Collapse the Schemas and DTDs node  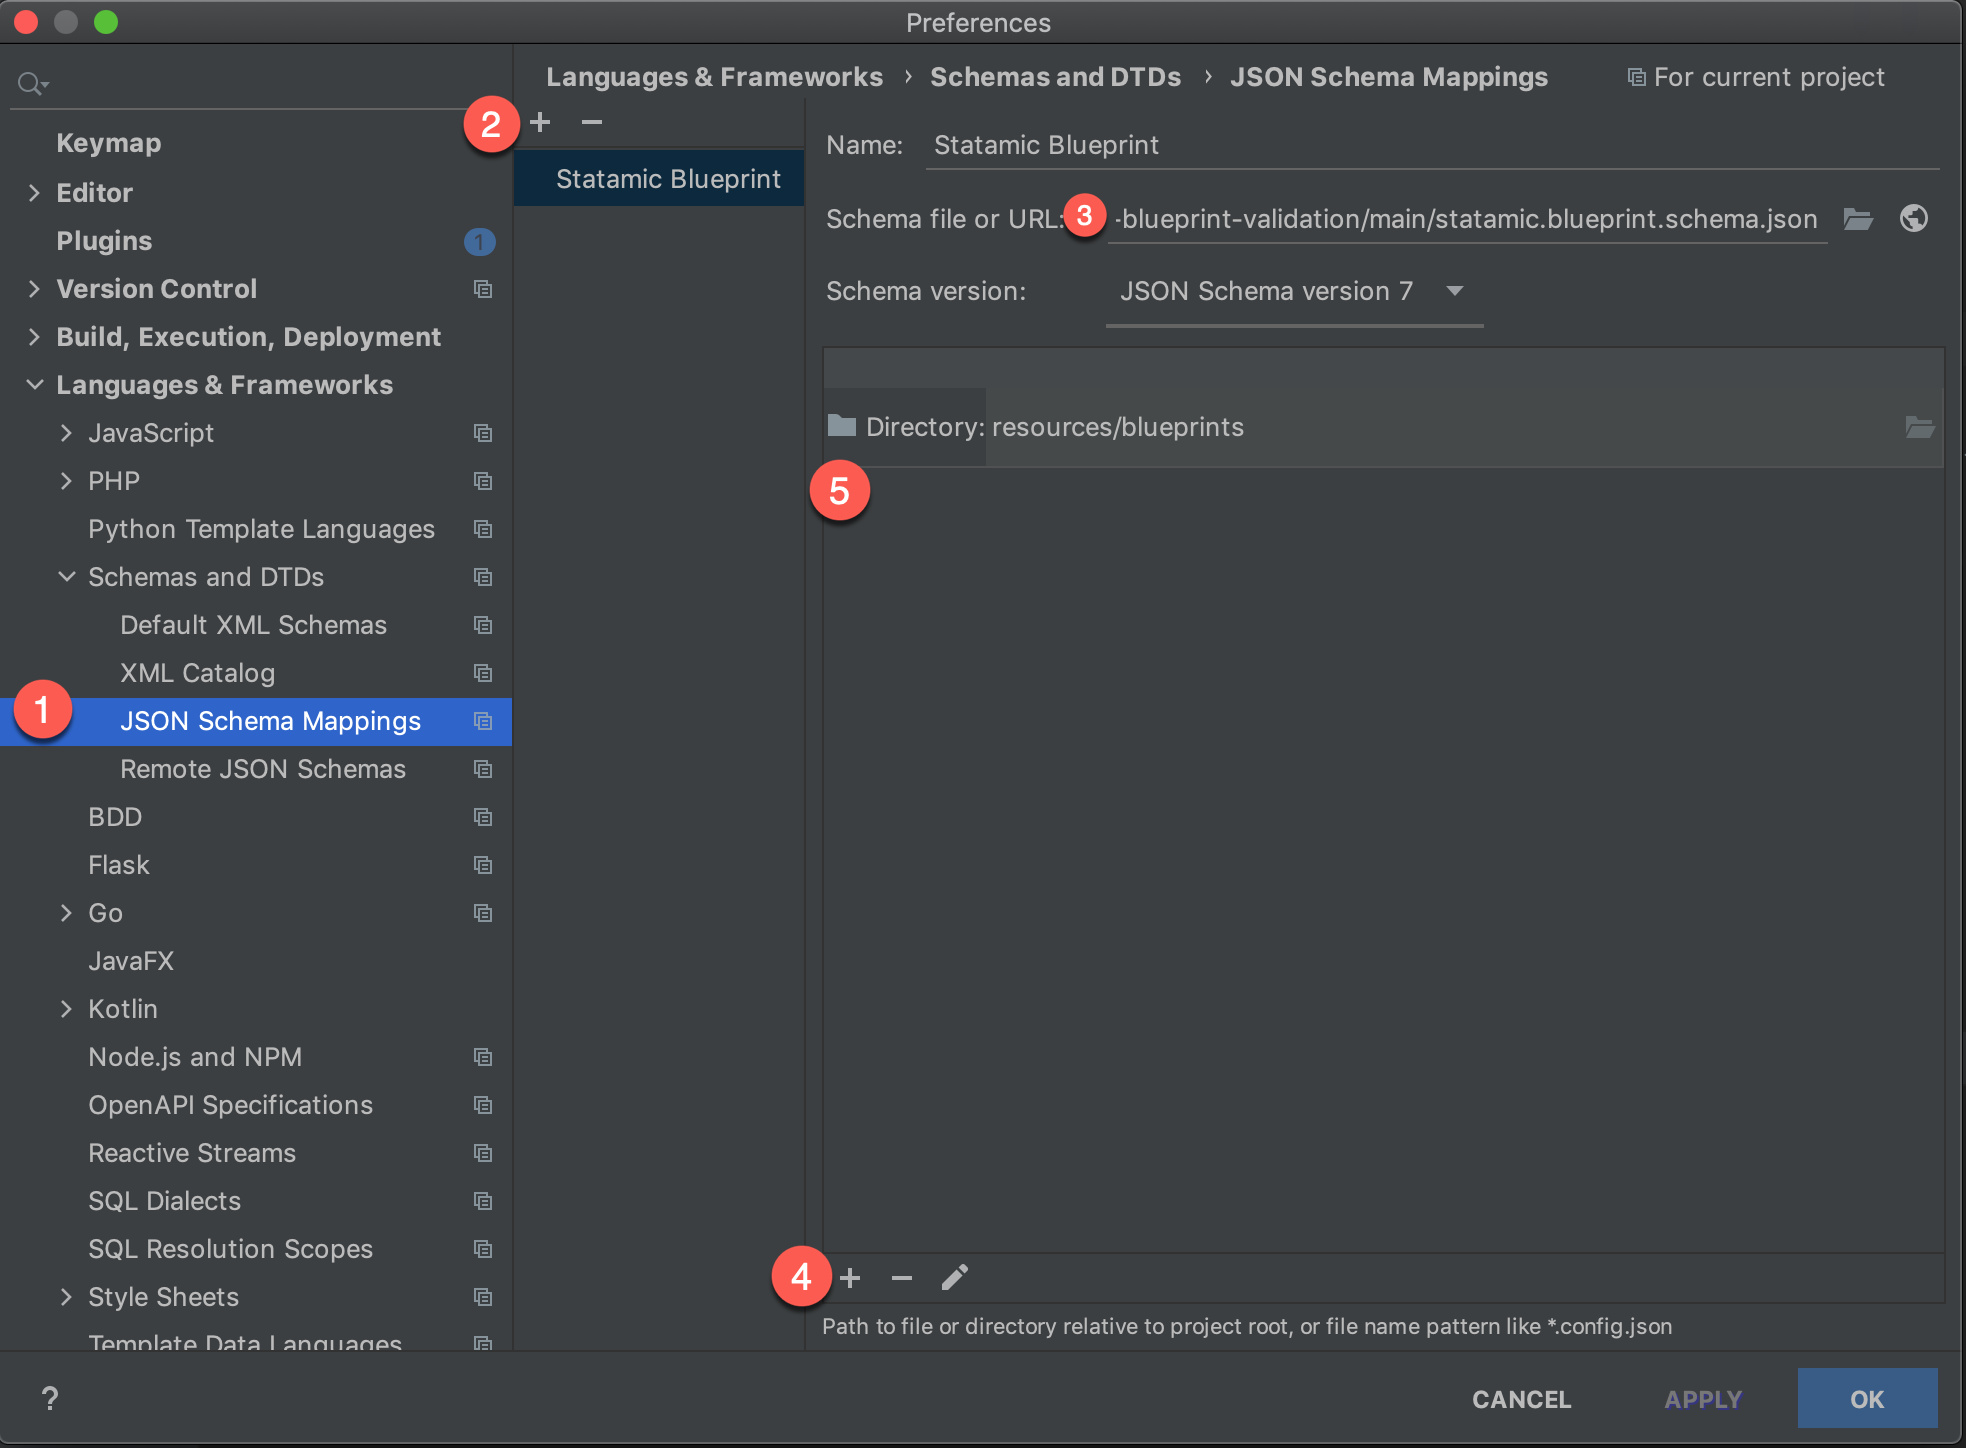pos(66,577)
